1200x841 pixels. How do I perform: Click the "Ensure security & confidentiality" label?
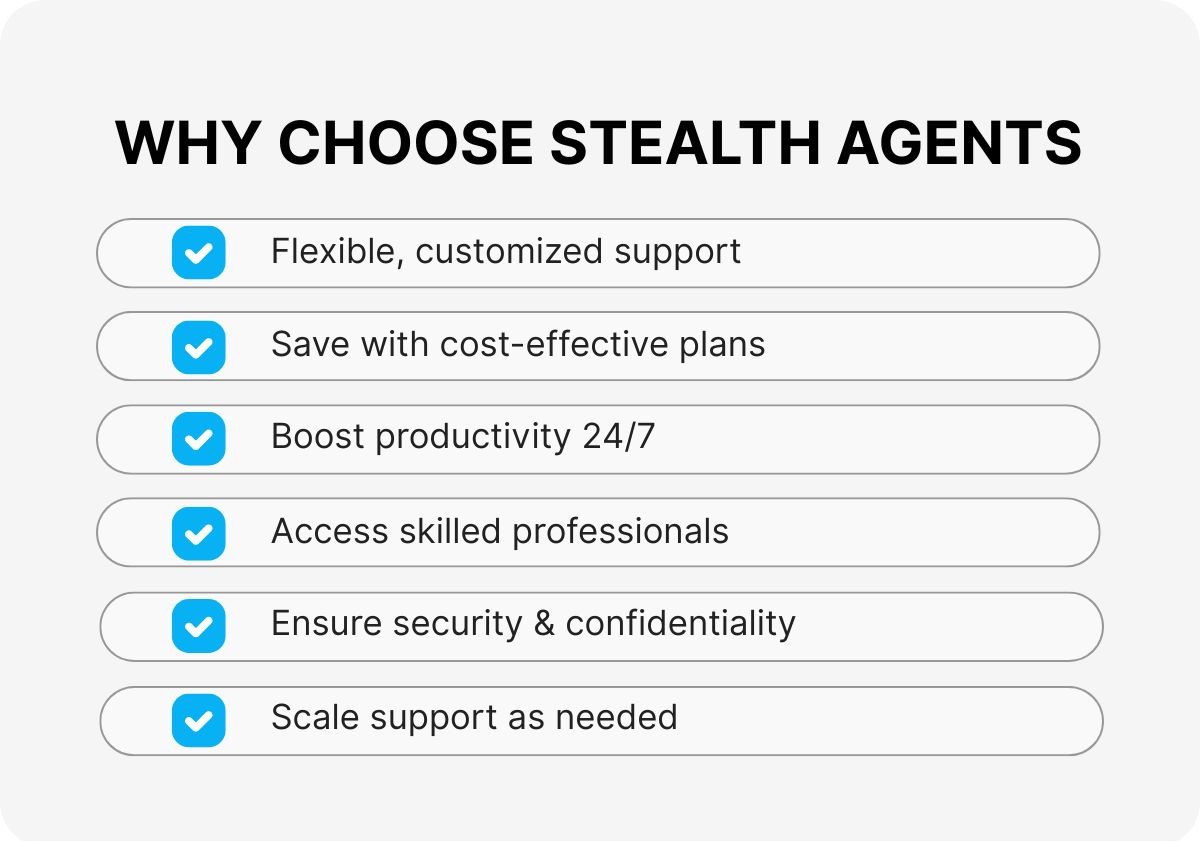click(x=532, y=624)
